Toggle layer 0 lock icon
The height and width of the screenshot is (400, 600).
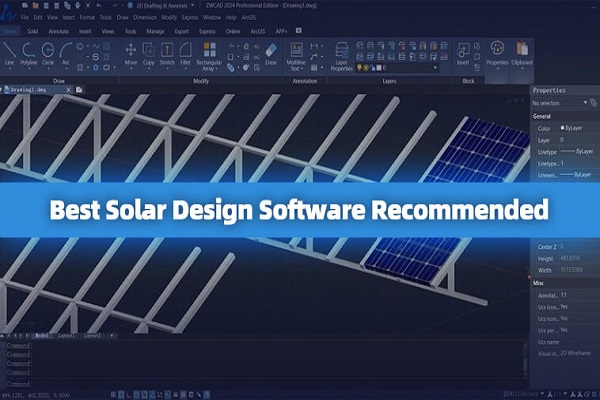(x=372, y=68)
